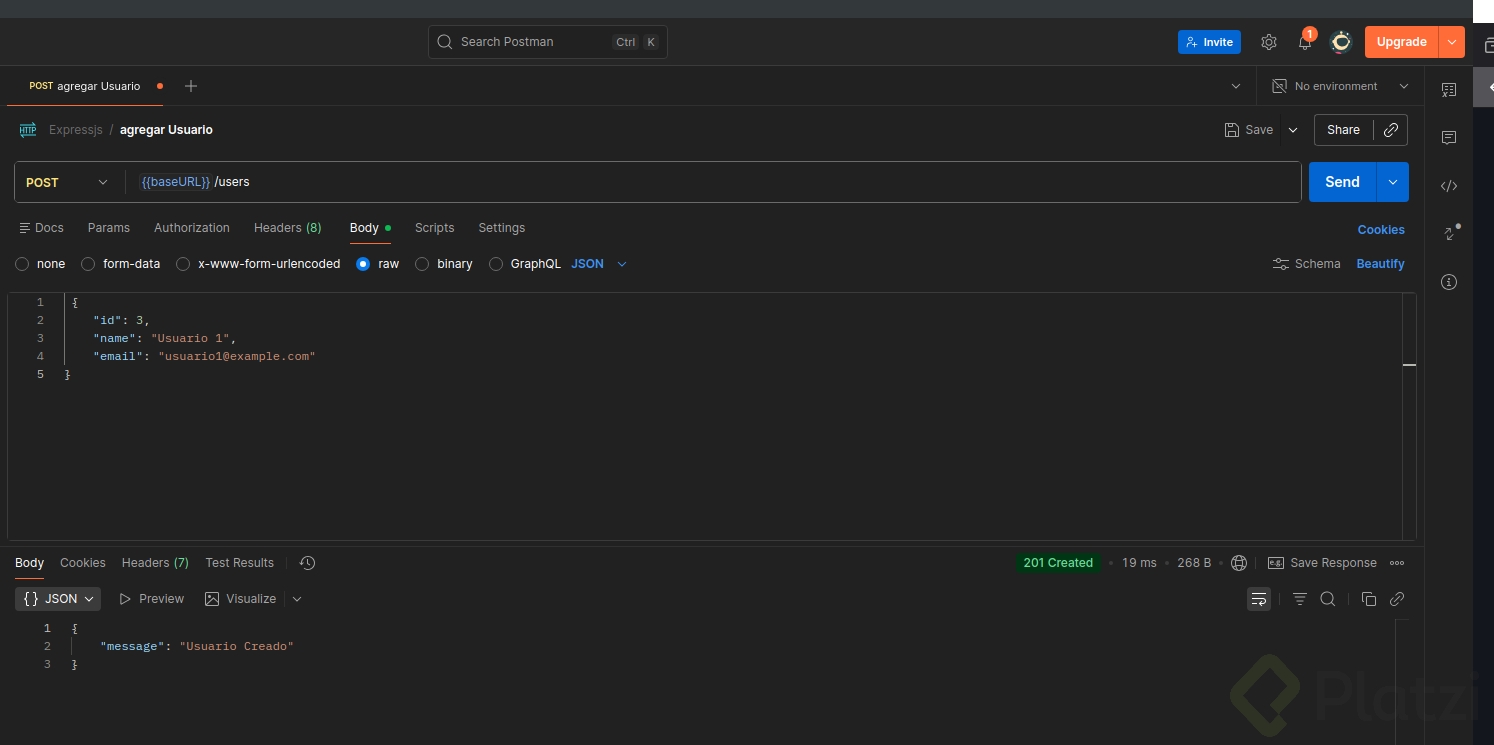Open the Send options dropdown arrow
The height and width of the screenshot is (745, 1494).
point(1393,182)
